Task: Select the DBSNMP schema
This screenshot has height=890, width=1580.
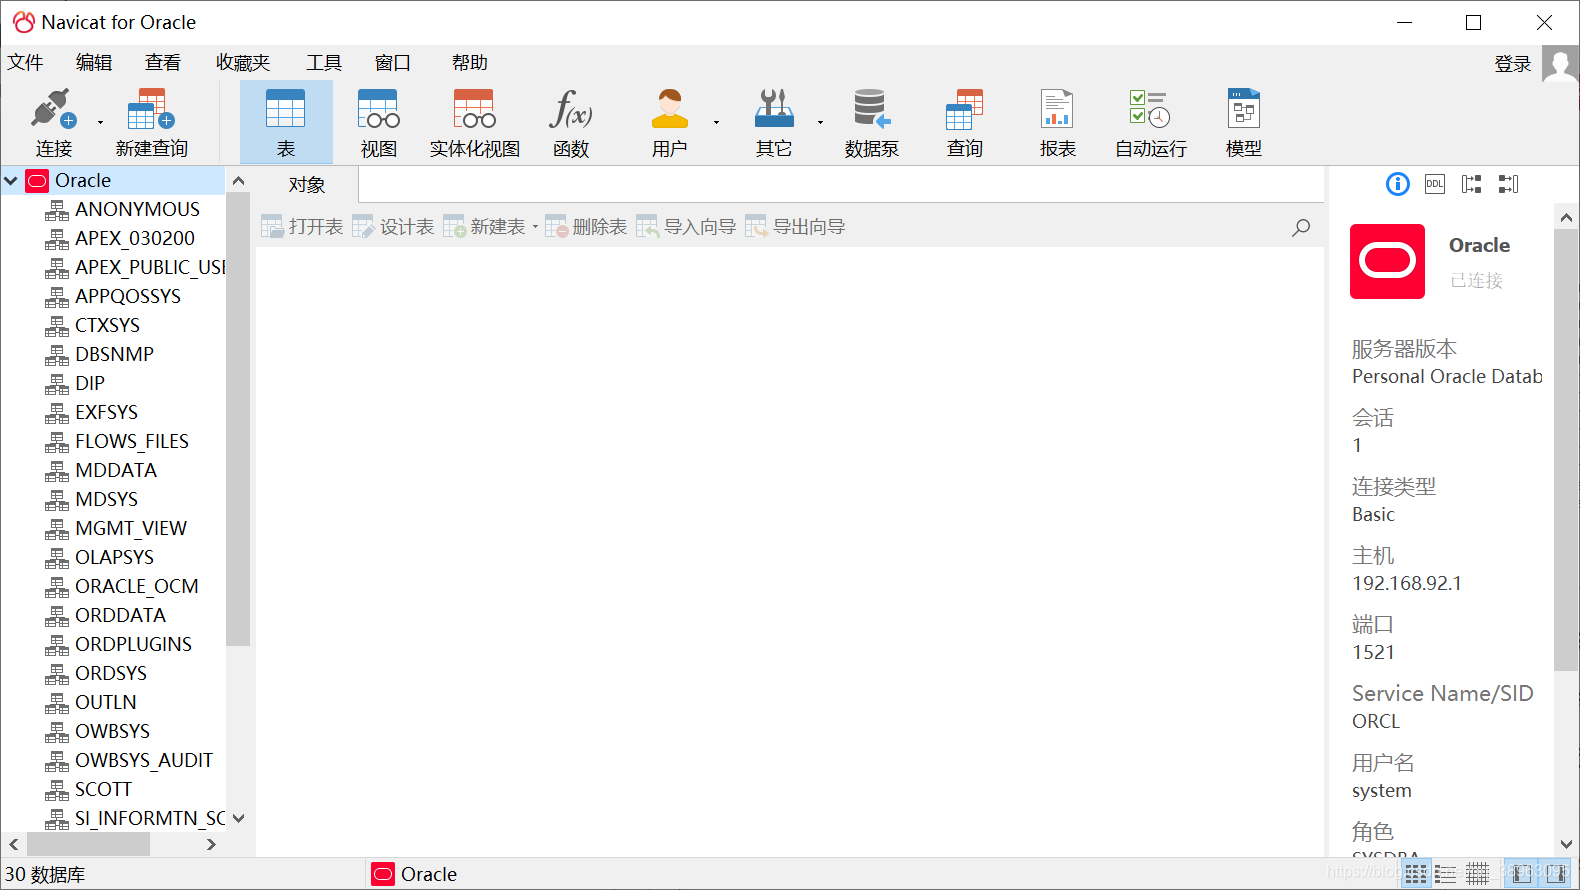Action: point(114,355)
